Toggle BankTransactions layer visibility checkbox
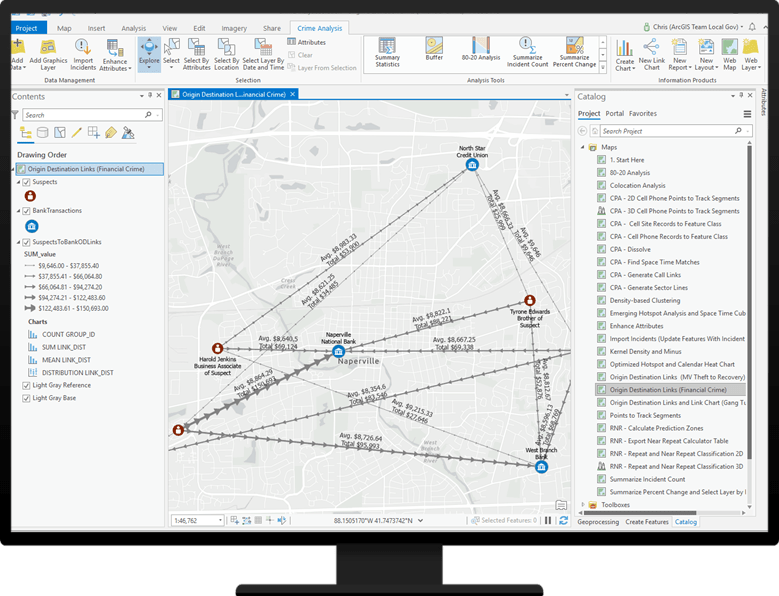Screen dimensions: 779x596 [26, 211]
